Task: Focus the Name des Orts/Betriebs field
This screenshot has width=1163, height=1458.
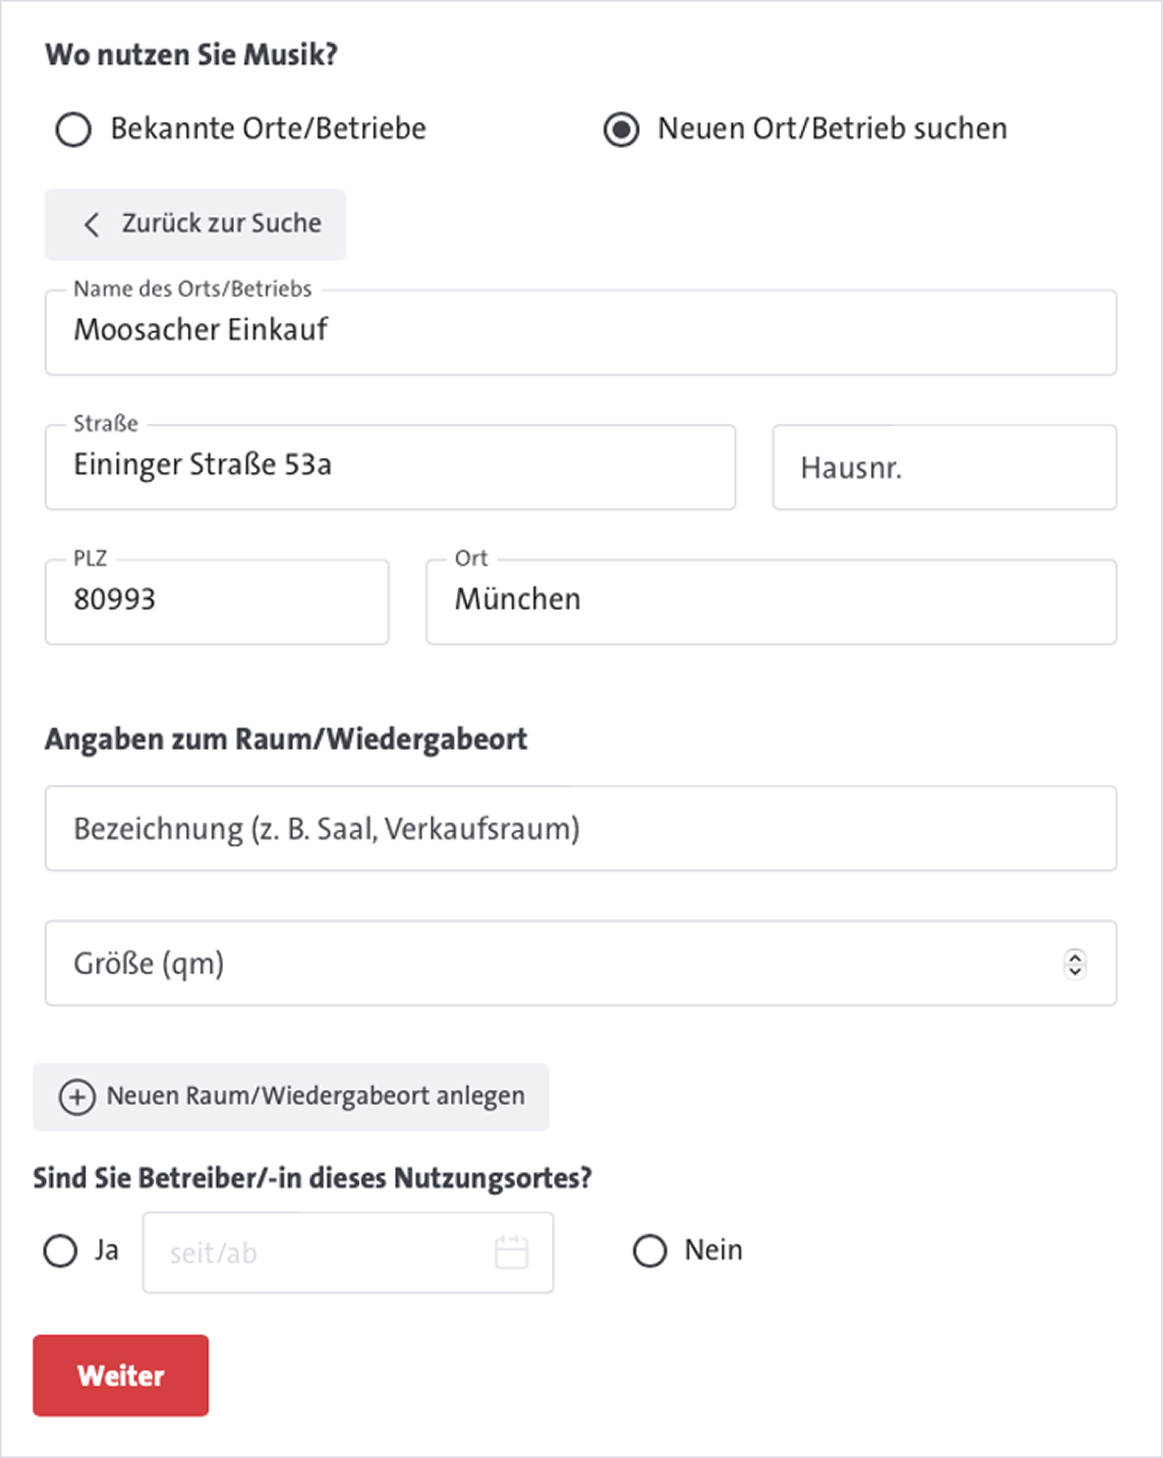Action: coord(580,333)
